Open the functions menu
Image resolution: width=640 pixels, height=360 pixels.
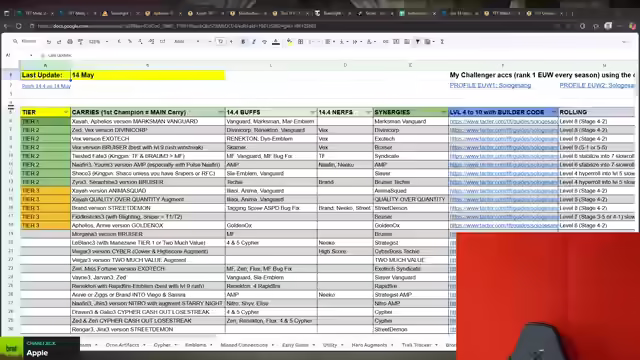442,42
